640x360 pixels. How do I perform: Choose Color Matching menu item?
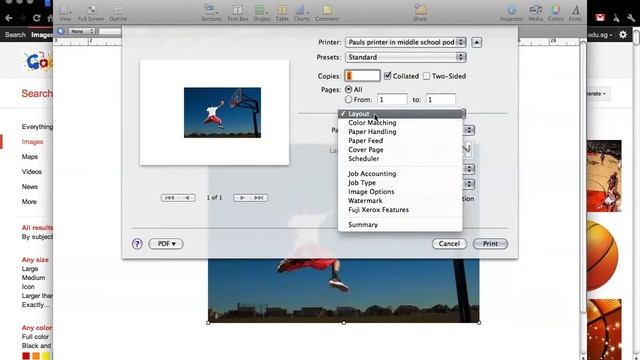(x=400, y=123)
